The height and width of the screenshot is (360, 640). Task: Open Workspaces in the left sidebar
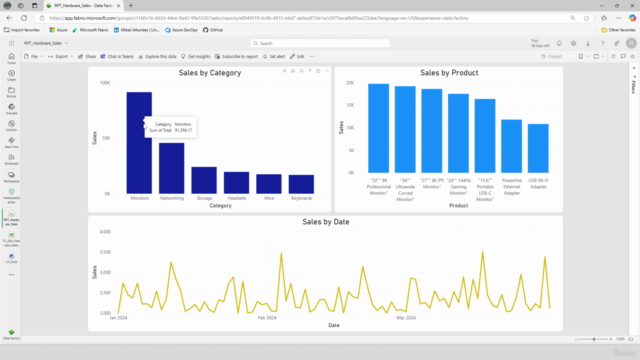[11, 177]
